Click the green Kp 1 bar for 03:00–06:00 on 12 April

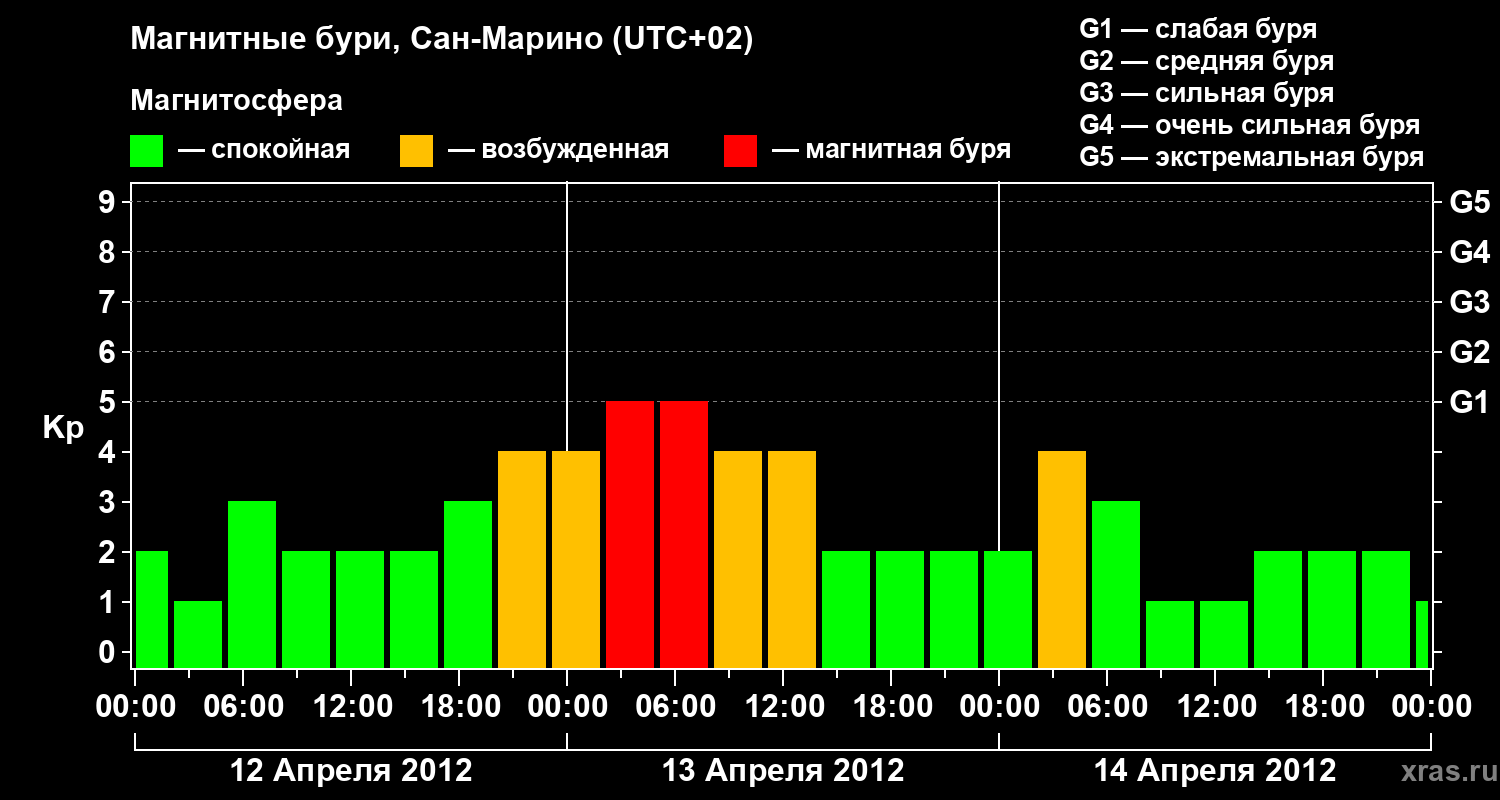(198, 634)
